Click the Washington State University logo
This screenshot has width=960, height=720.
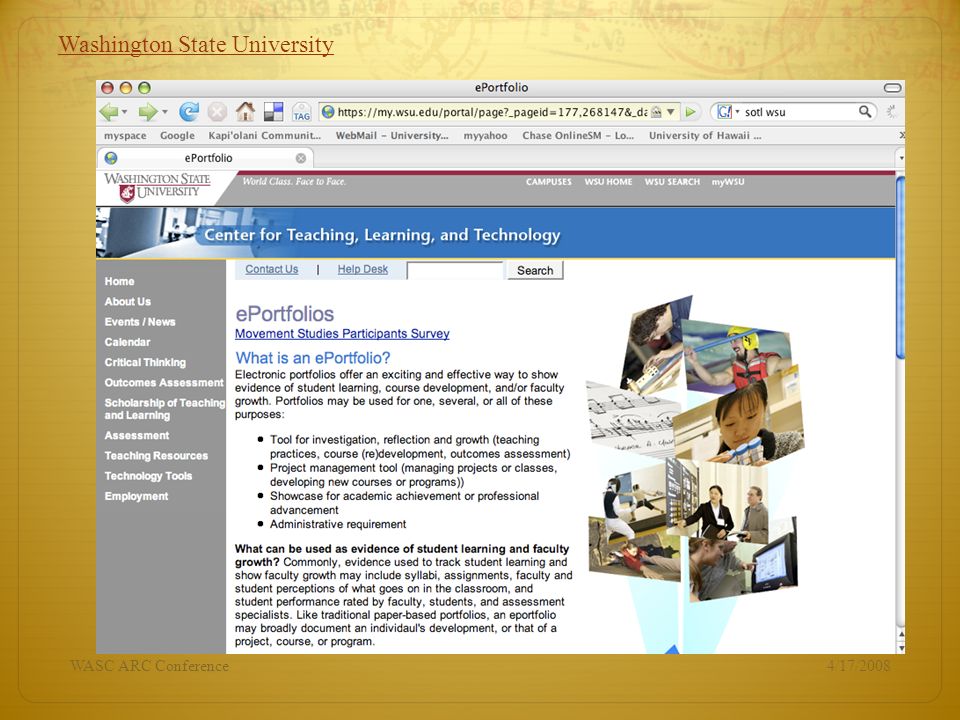coord(157,187)
